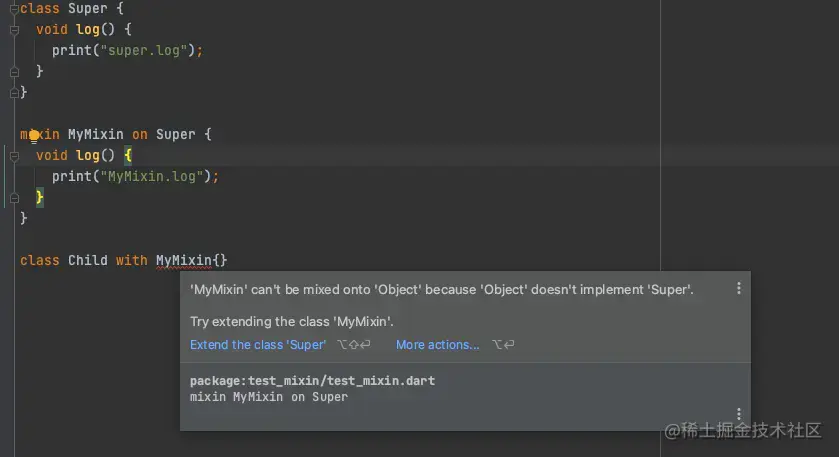Click fold end marker after super.log body

click(x=14, y=72)
